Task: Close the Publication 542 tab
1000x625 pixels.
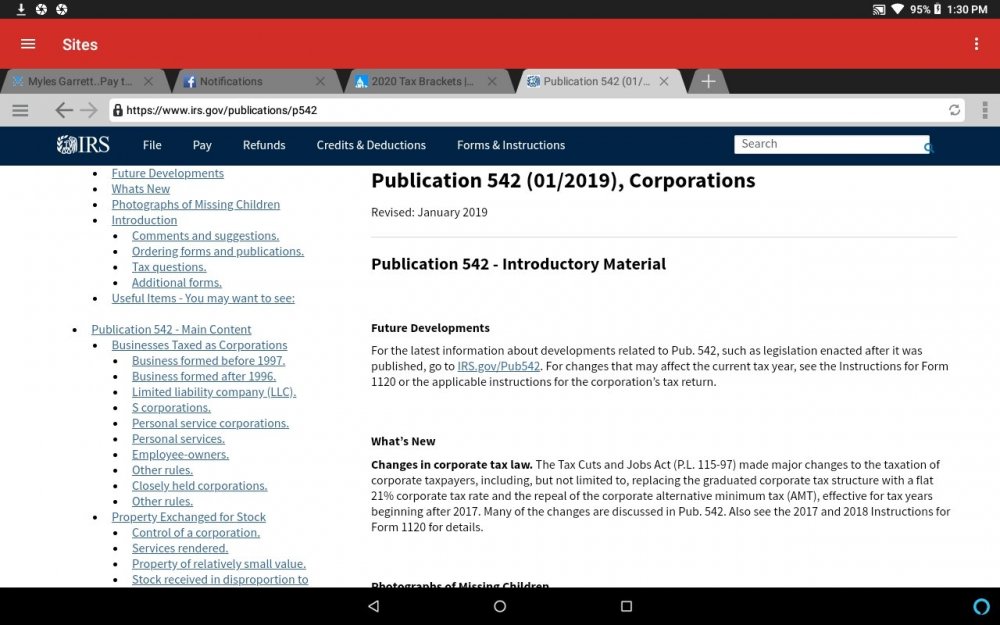Action: coord(664,82)
